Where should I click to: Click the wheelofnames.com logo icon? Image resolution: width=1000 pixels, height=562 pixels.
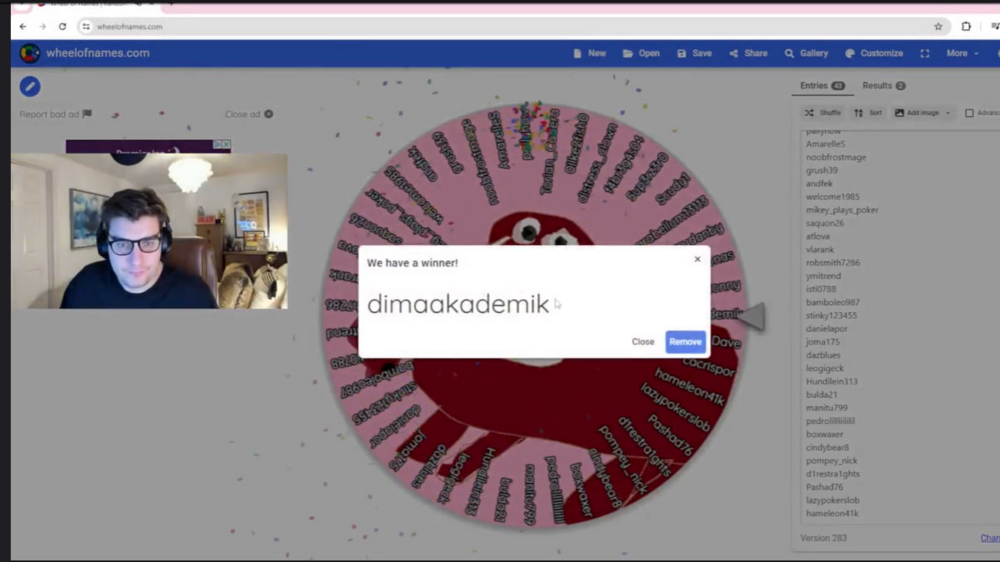29,53
